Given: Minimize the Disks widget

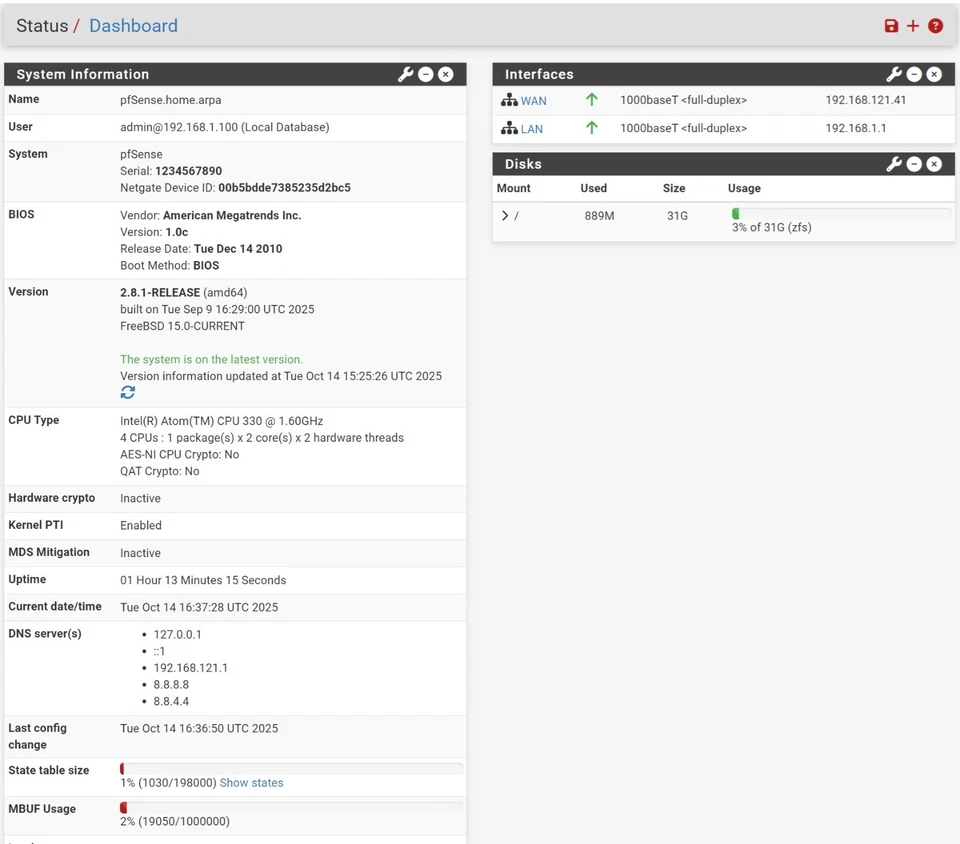Looking at the screenshot, I should [914, 164].
